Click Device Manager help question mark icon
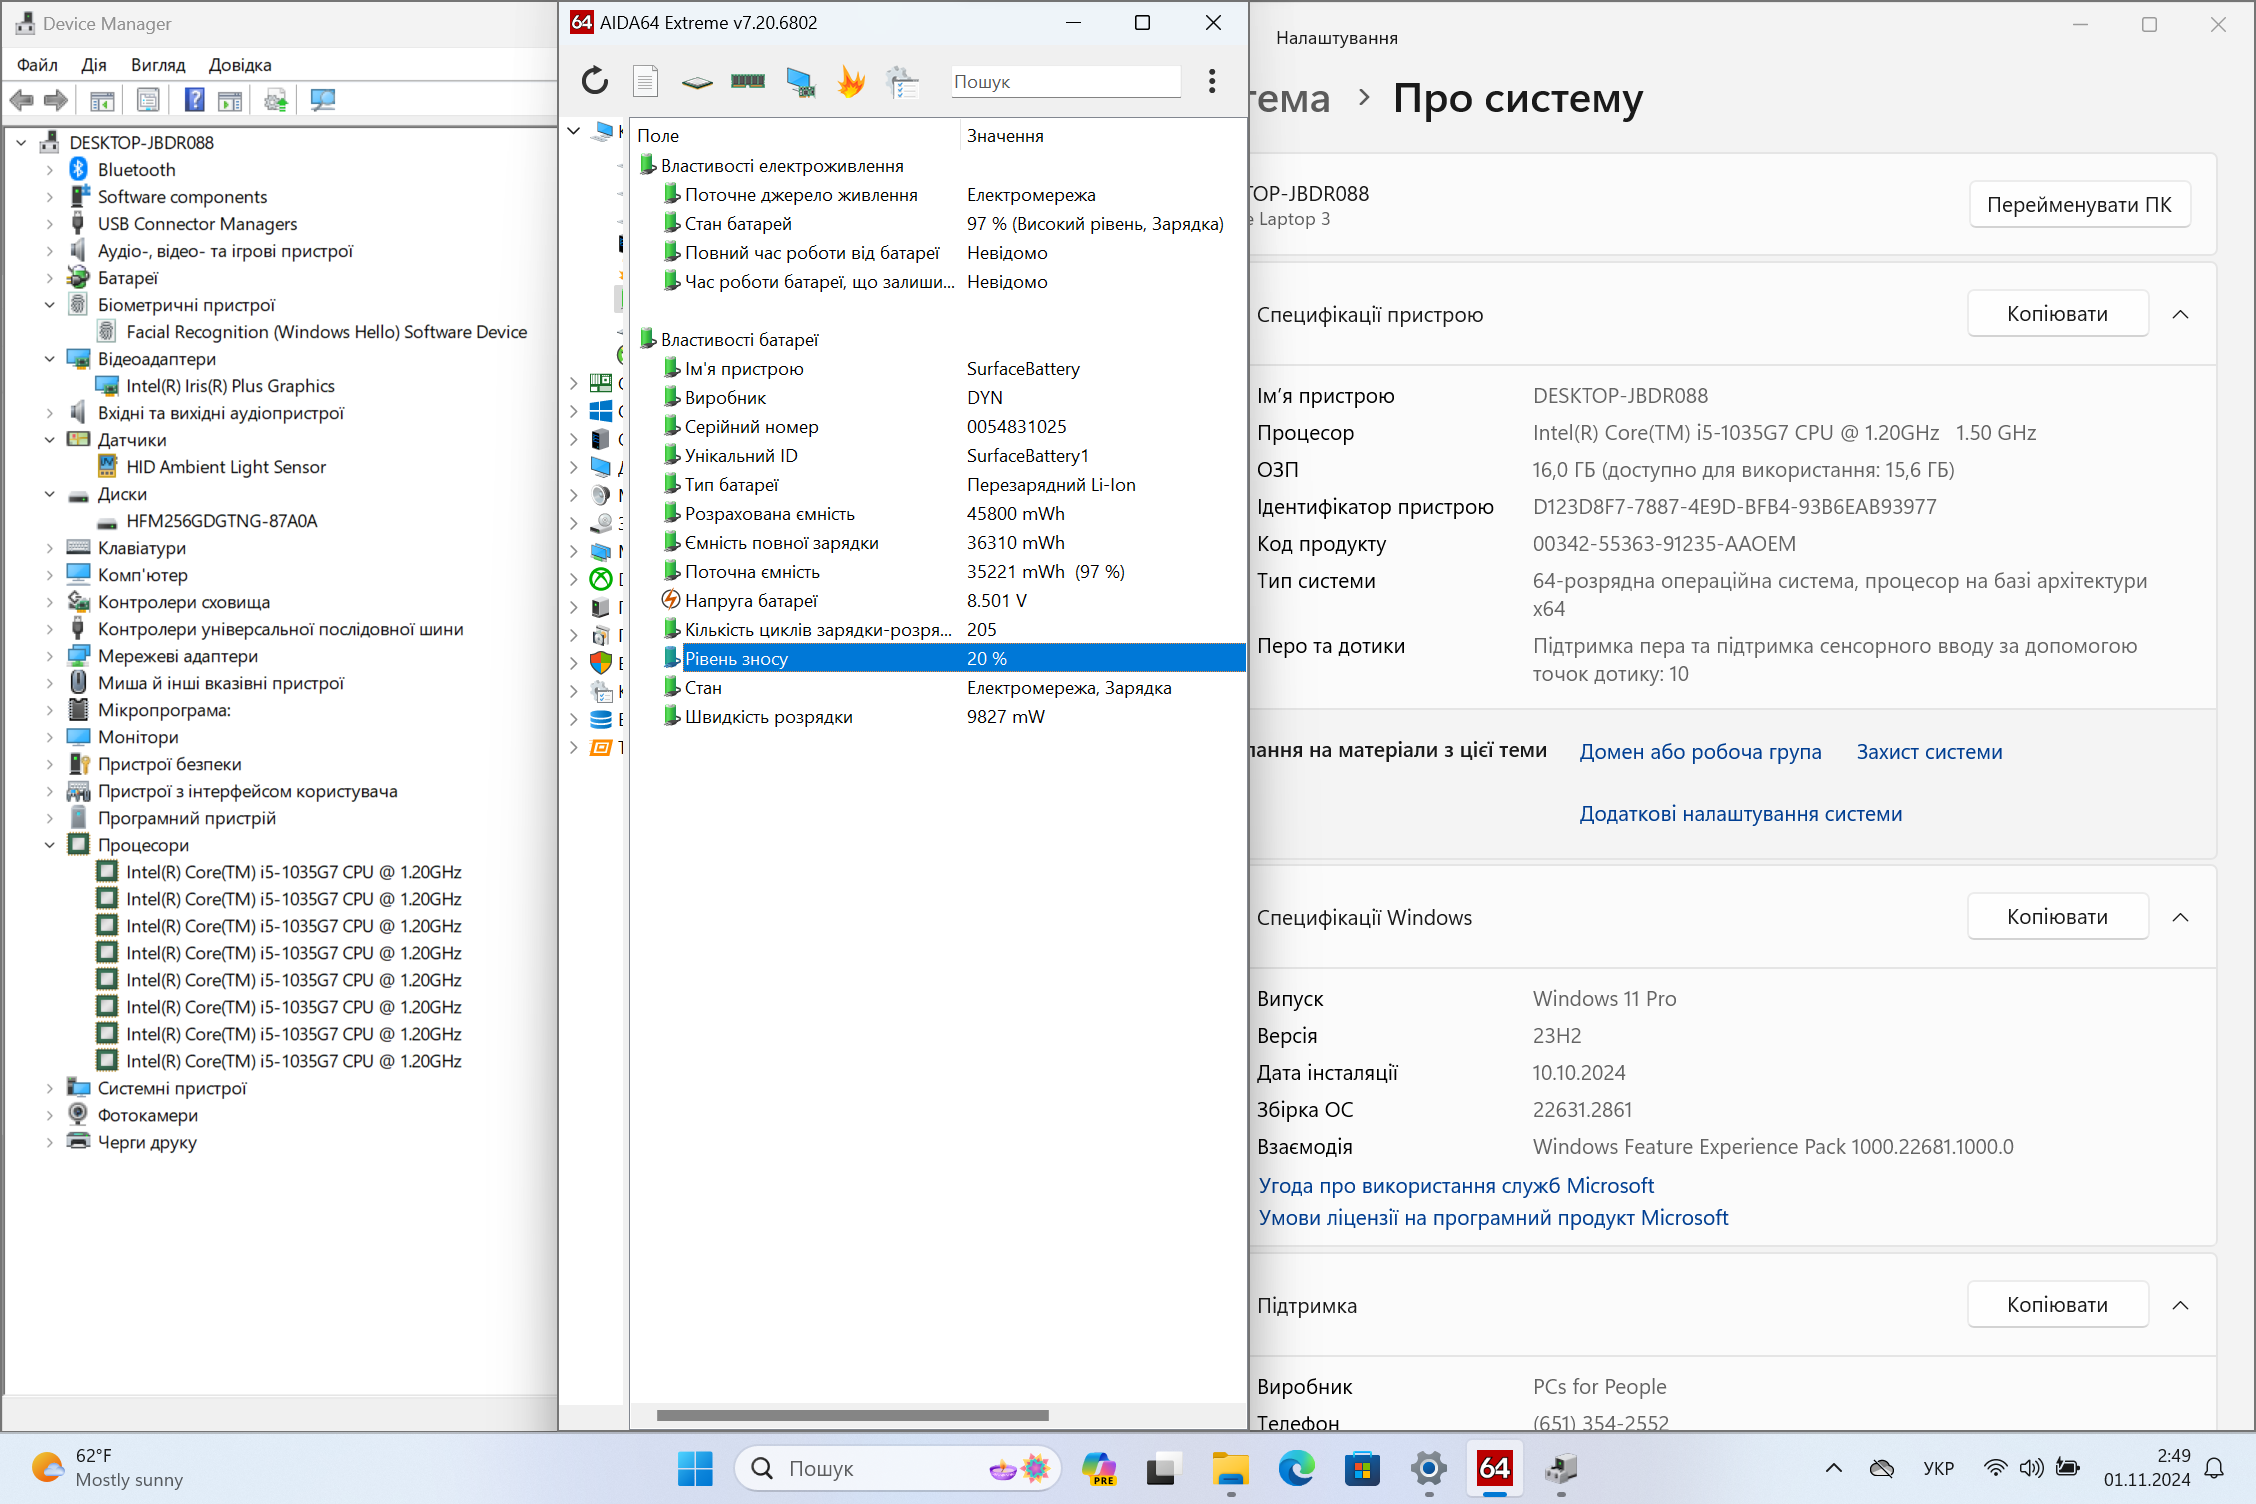Image resolution: width=2256 pixels, height=1504 pixels. (x=194, y=100)
